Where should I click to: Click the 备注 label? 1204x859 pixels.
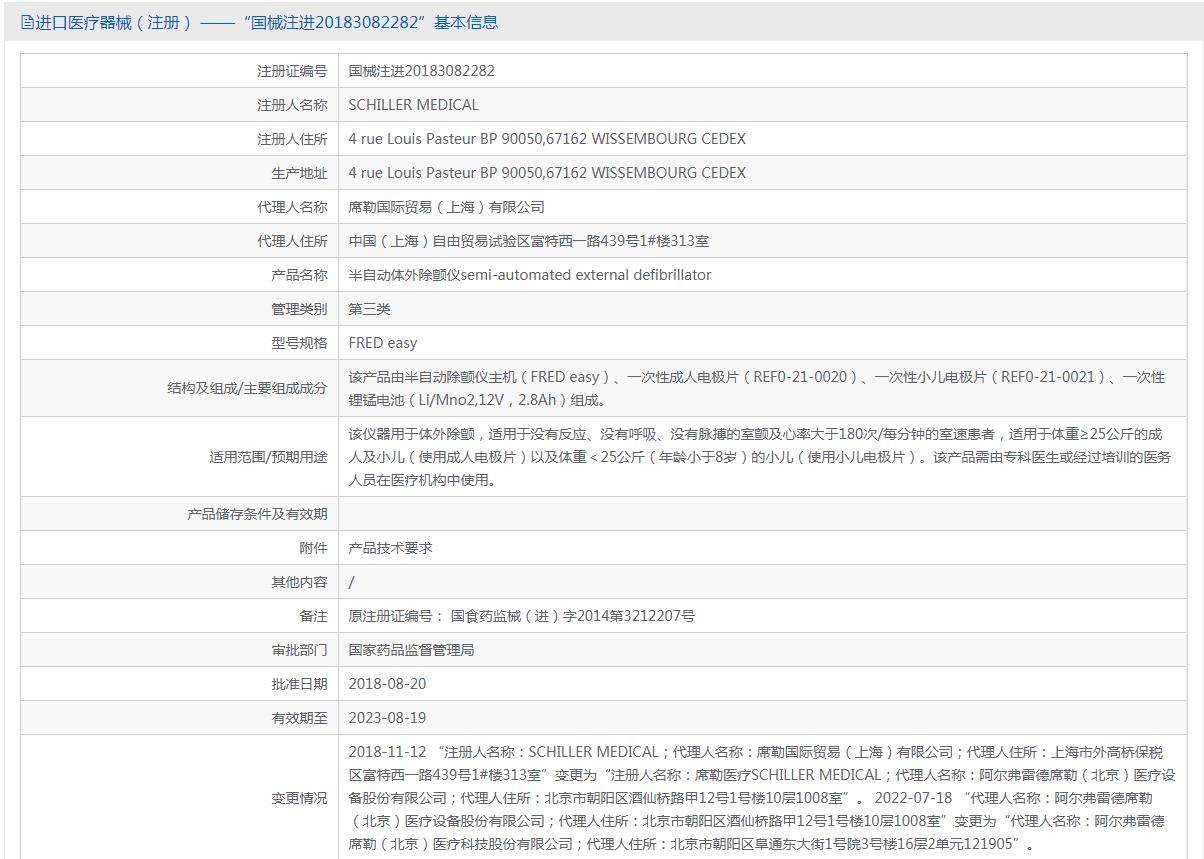pos(313,616)
